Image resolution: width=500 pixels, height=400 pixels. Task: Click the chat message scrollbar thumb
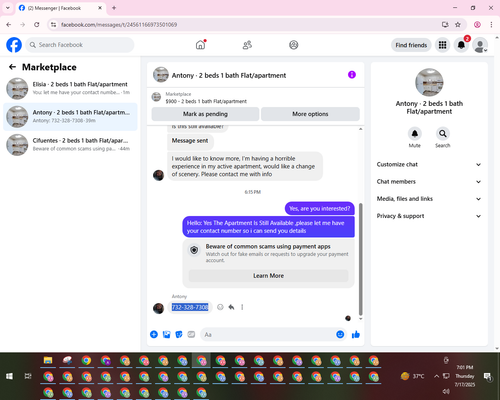(x=360, y=259)
